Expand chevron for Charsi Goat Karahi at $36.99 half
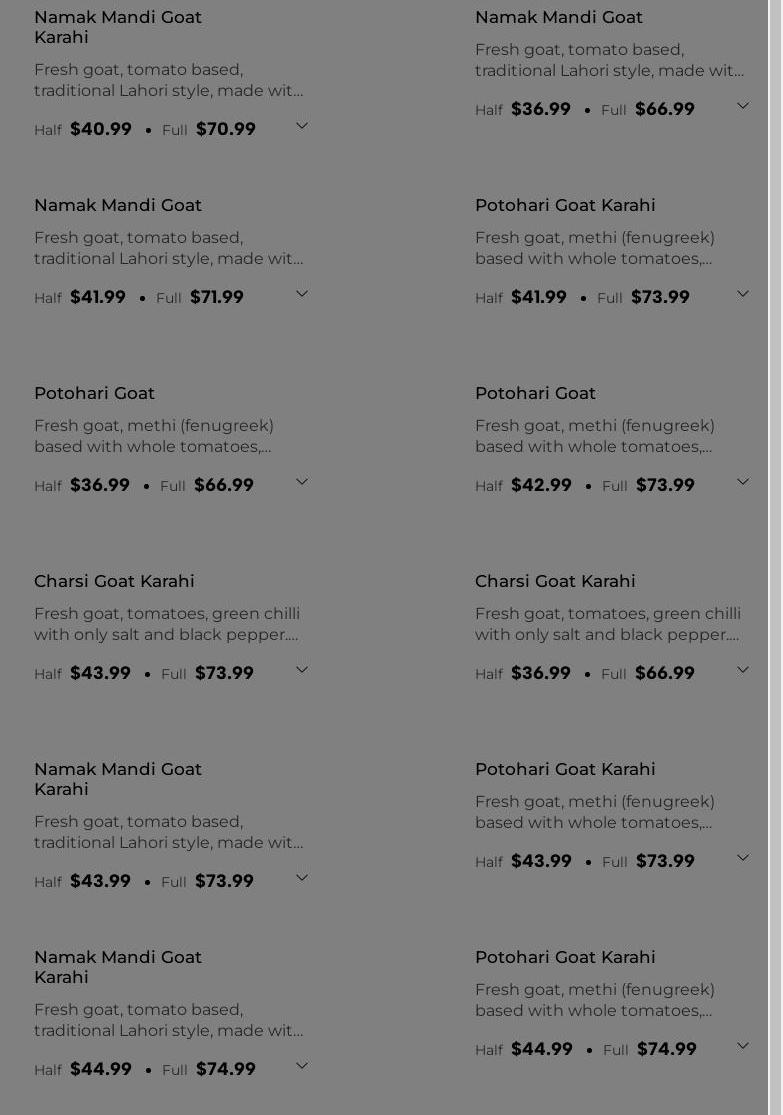Viewport: 783px width, 1115px height. 742,670
